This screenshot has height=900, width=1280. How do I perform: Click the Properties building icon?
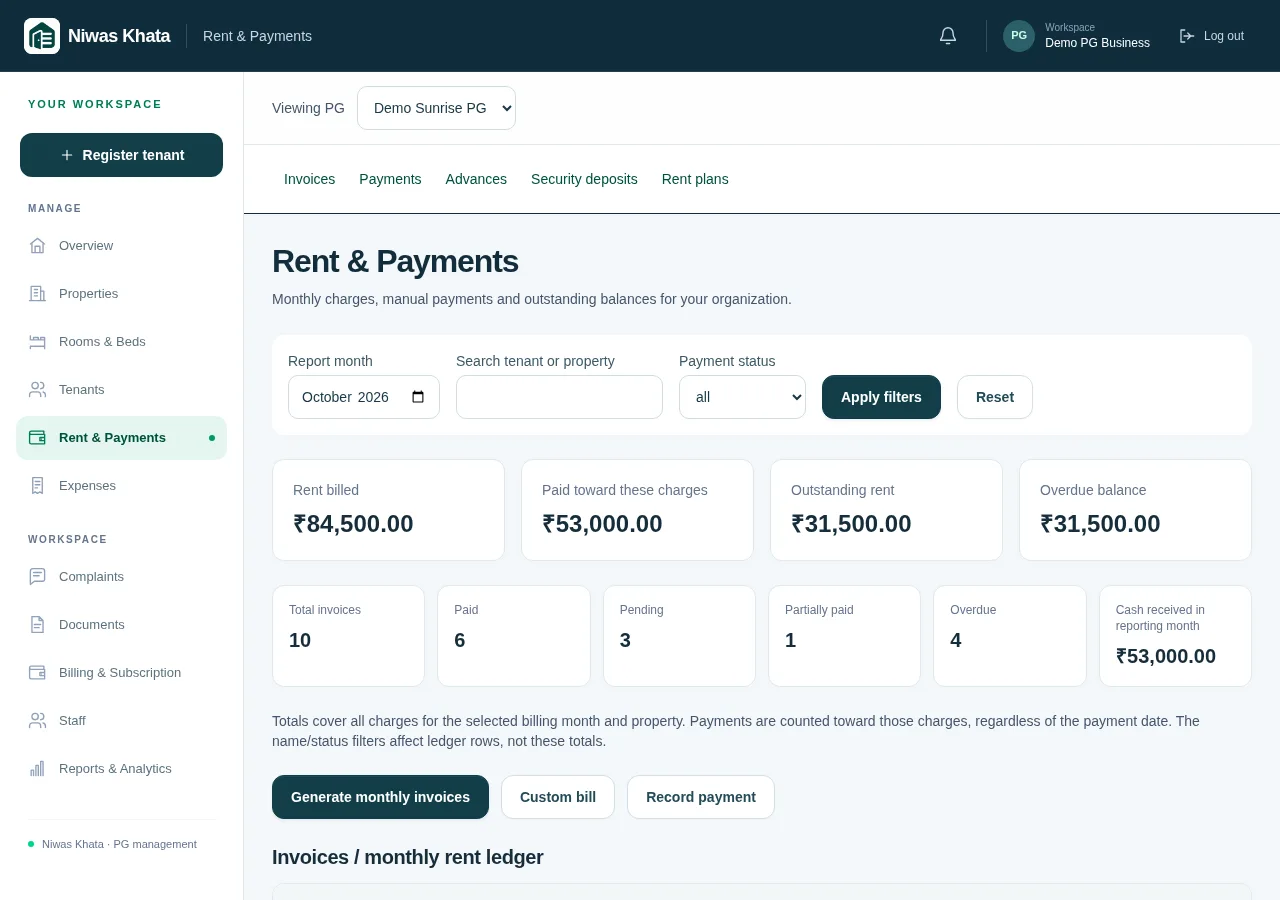point(38,293)
